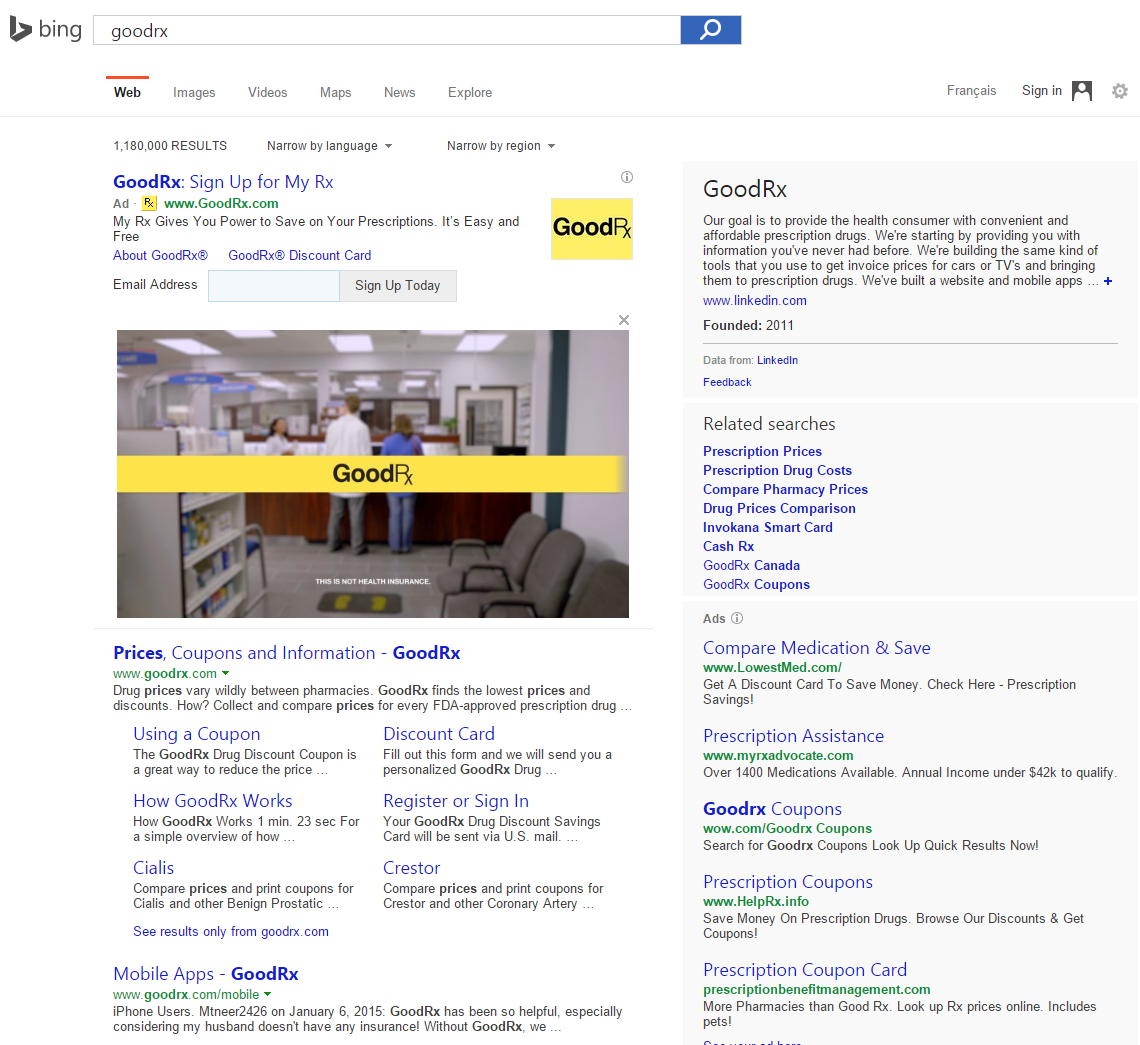The height and width of the screenshot is (1045, 1140).
Task: Click the Sign in profile avatar icon
Action: point(1082,91)
